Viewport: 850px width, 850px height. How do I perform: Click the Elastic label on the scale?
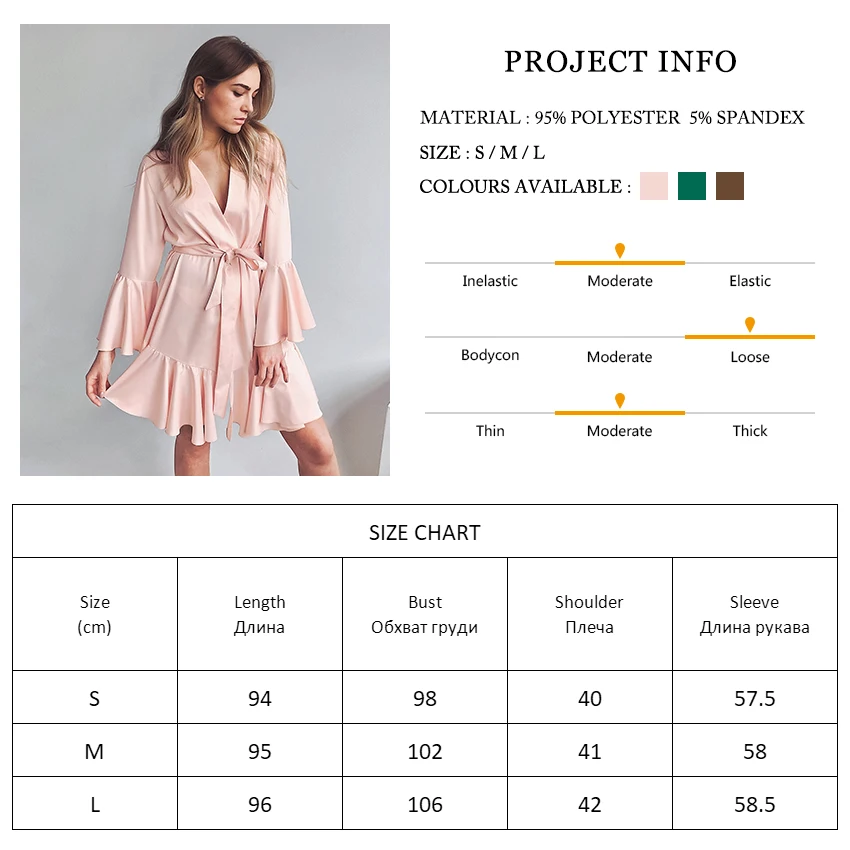[750, 281]
